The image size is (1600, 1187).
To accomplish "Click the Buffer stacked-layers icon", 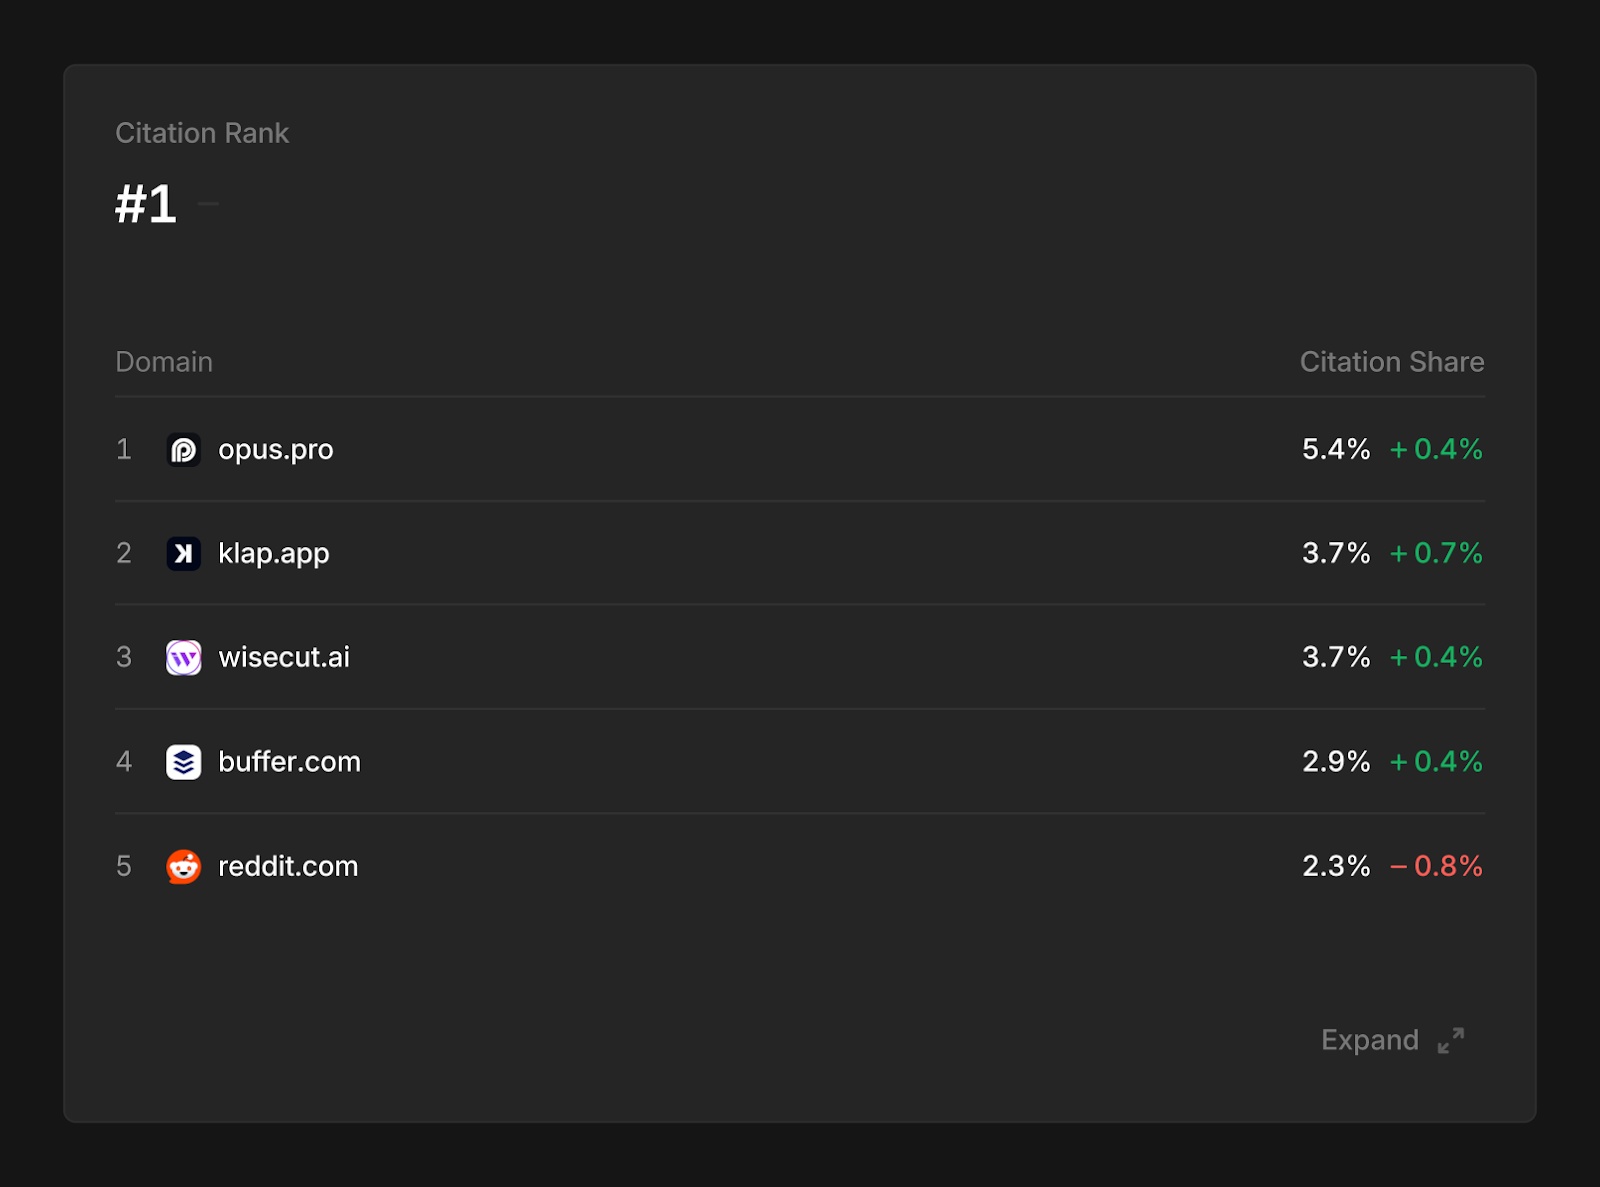I will click(x=184, y=761).
